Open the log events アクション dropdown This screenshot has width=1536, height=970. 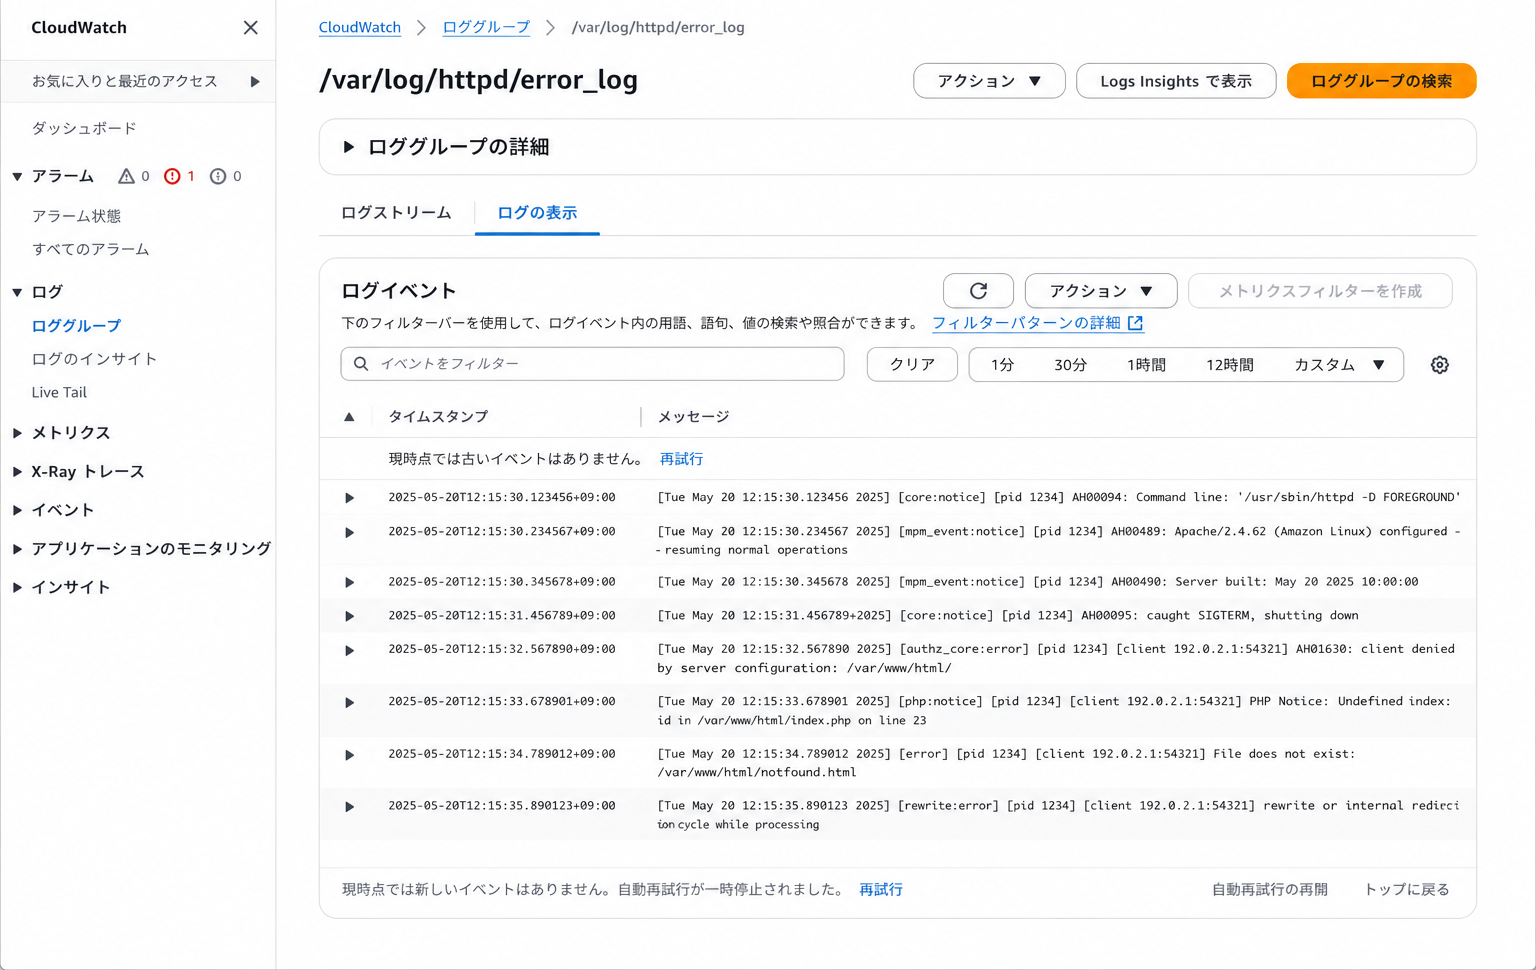[x=1101, y=291]
